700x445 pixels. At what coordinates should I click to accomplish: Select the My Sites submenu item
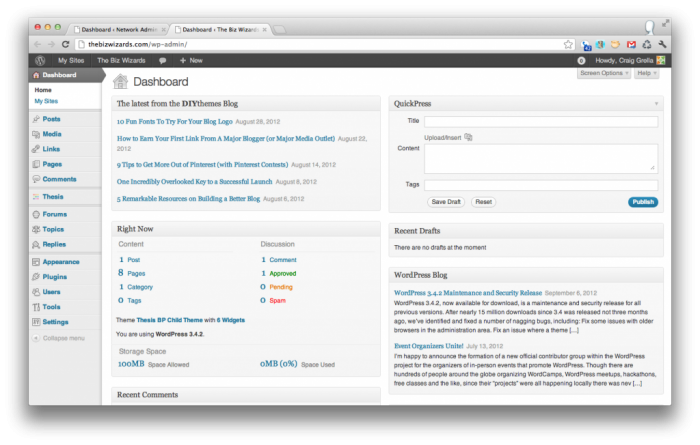click(46, 101)
